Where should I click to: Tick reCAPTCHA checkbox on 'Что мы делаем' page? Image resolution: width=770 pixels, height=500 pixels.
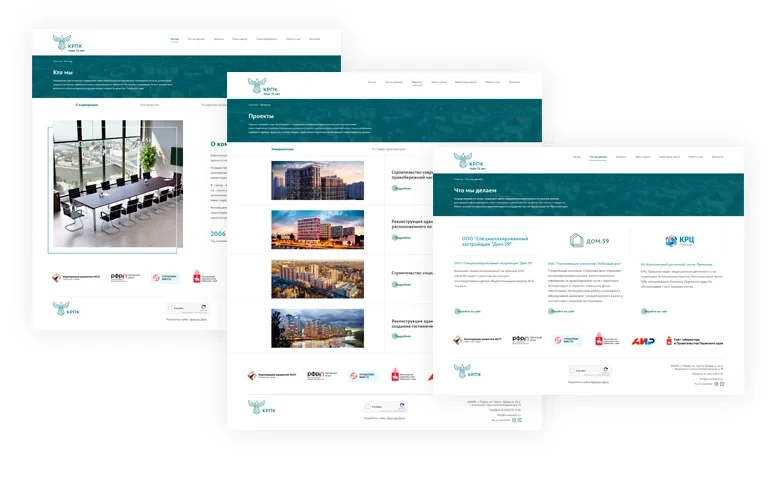coord(572,370)
